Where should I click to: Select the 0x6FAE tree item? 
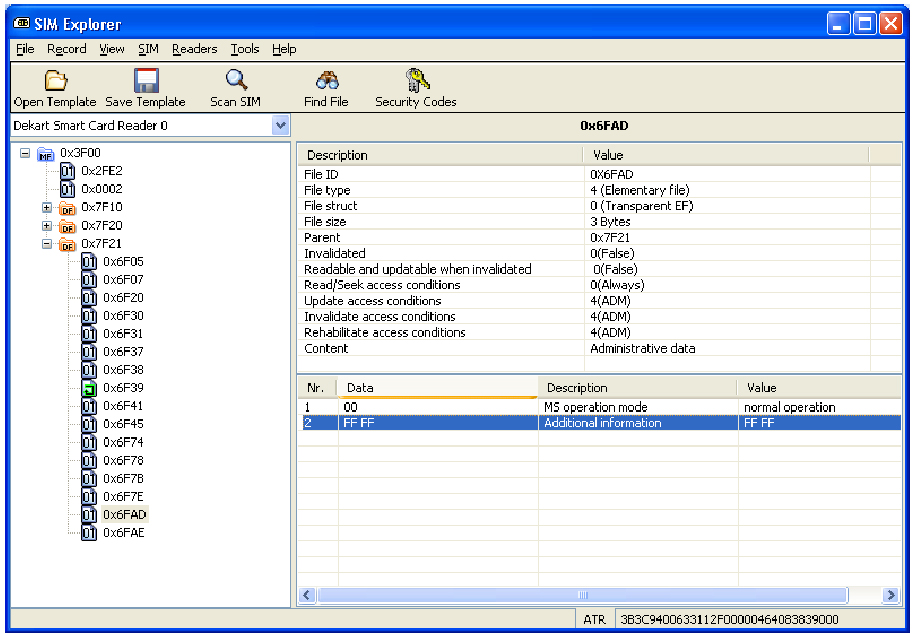(x=124, y=533)
